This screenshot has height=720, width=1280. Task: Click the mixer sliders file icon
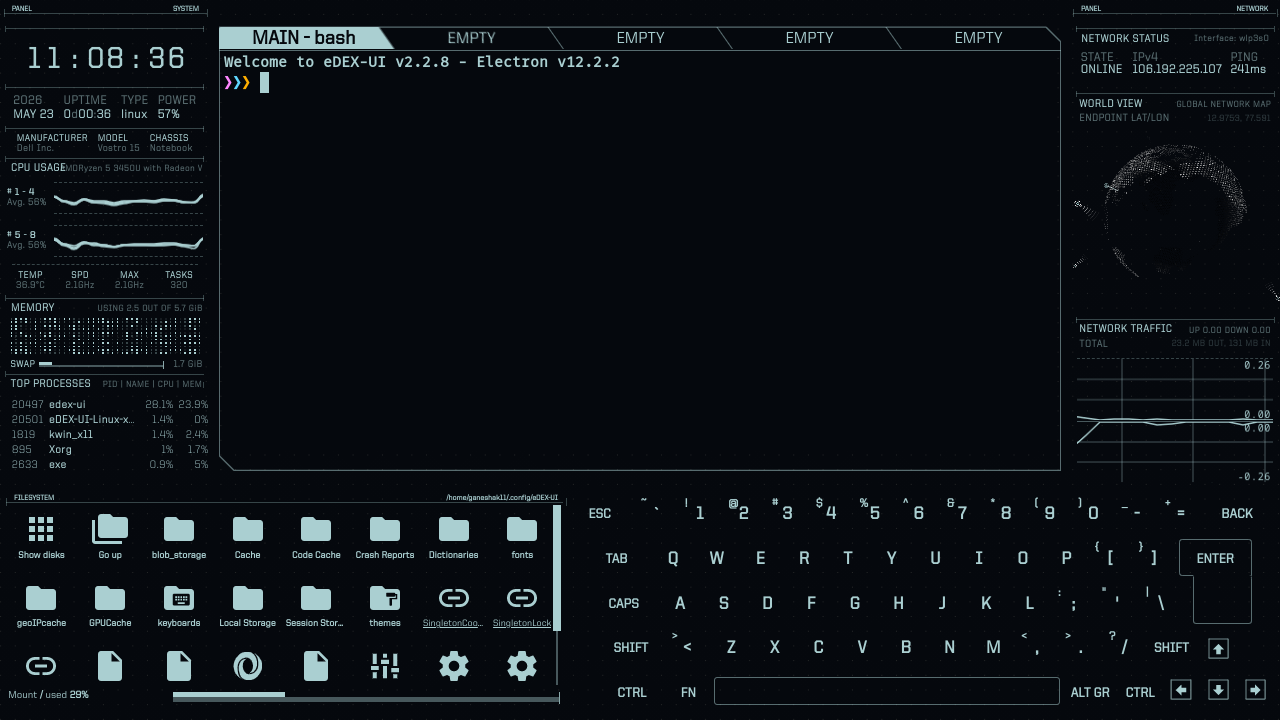(385, 666)
